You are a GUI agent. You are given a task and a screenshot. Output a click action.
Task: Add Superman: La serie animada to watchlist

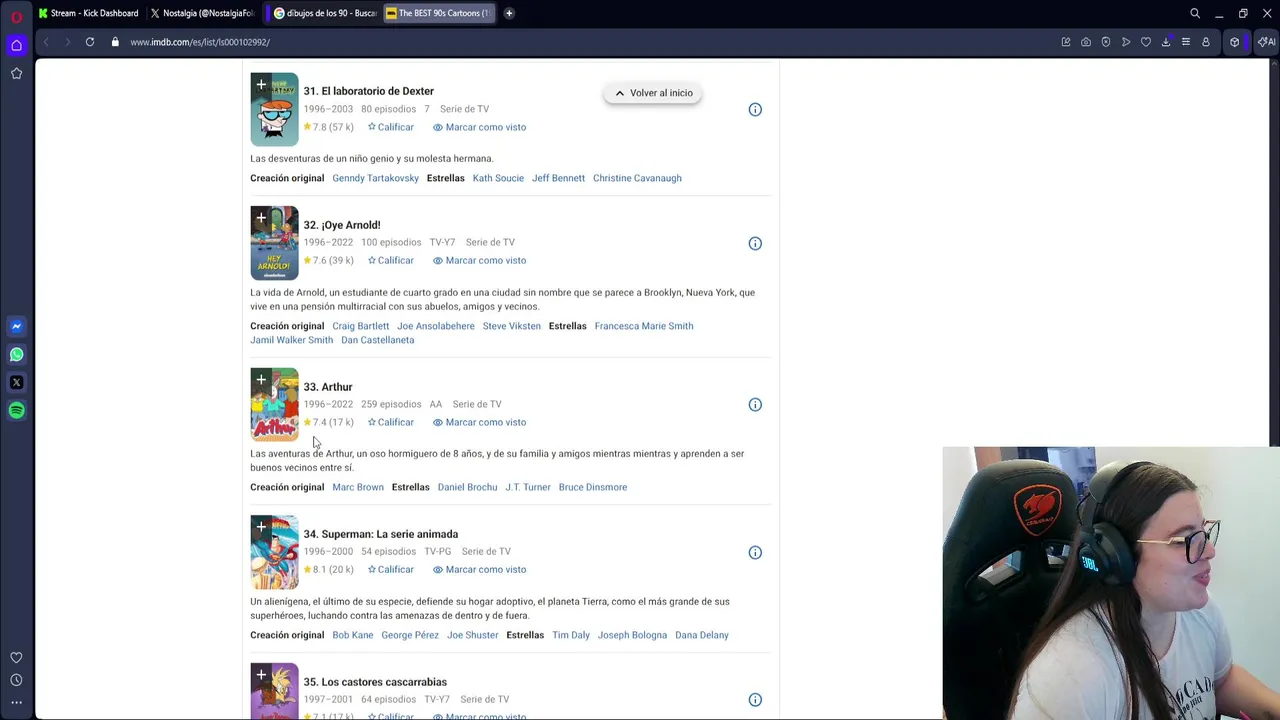[x=261, y=527]
